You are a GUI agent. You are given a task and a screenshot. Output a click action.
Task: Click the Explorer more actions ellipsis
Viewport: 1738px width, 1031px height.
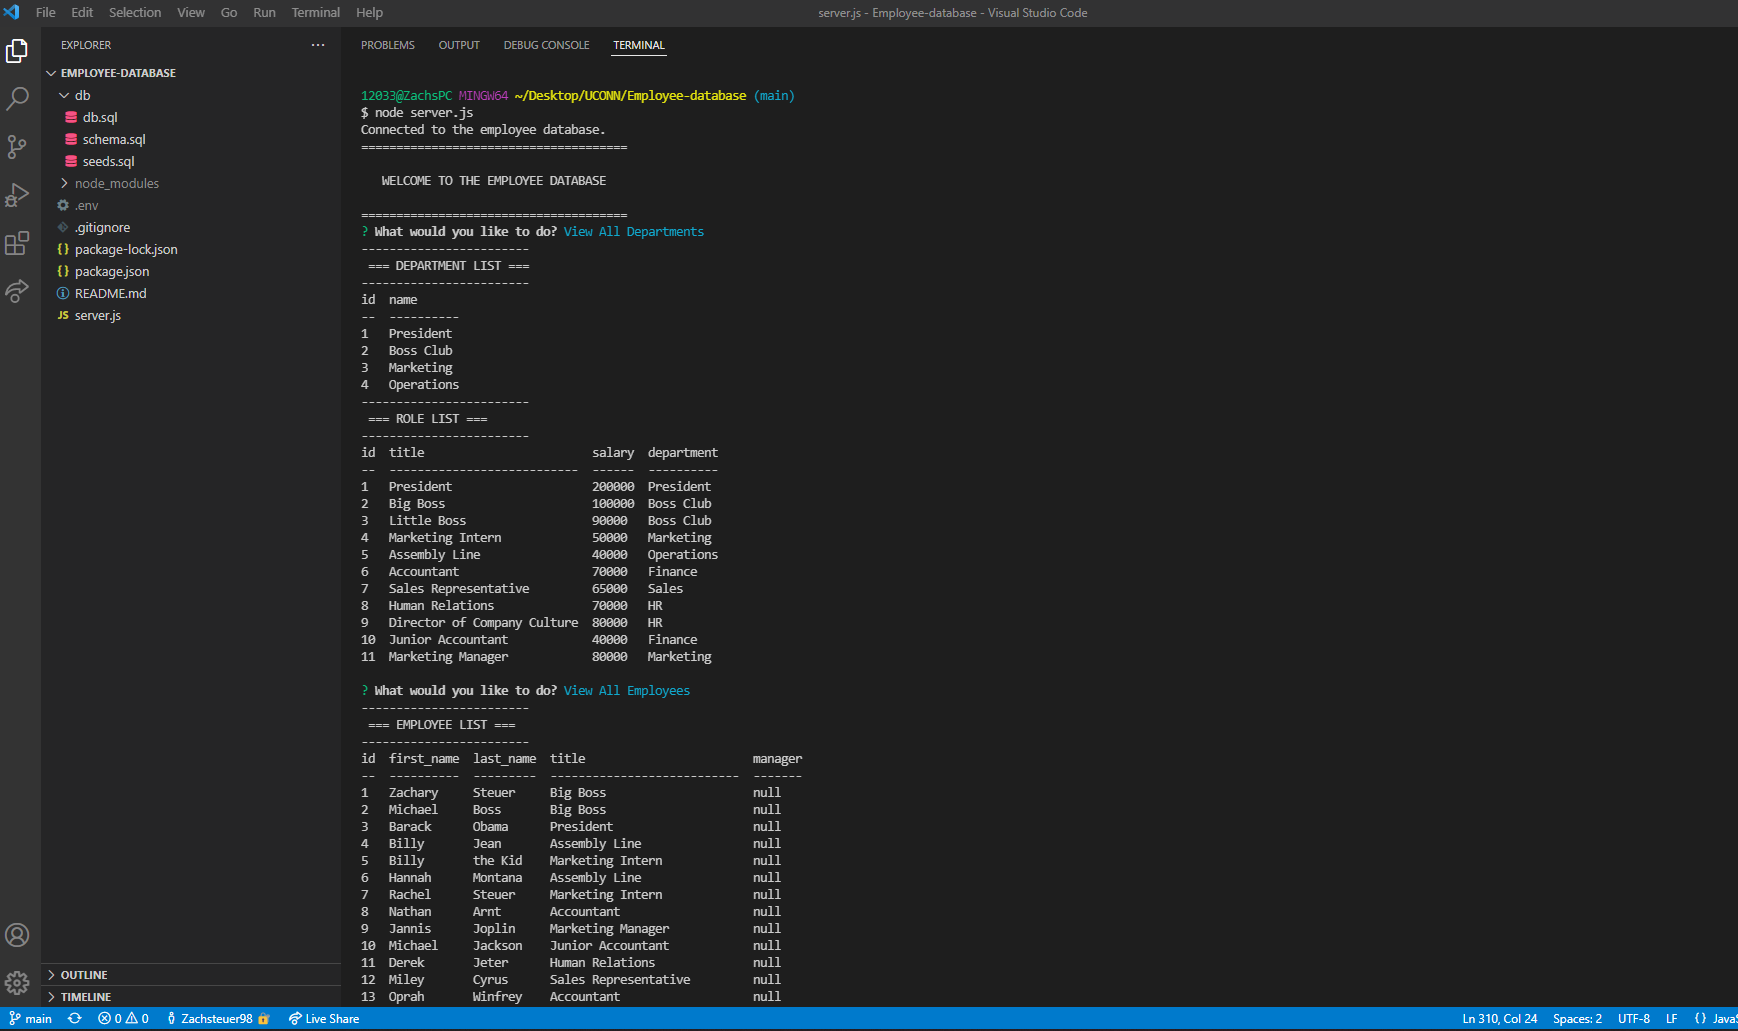click(x=318, y=45)
